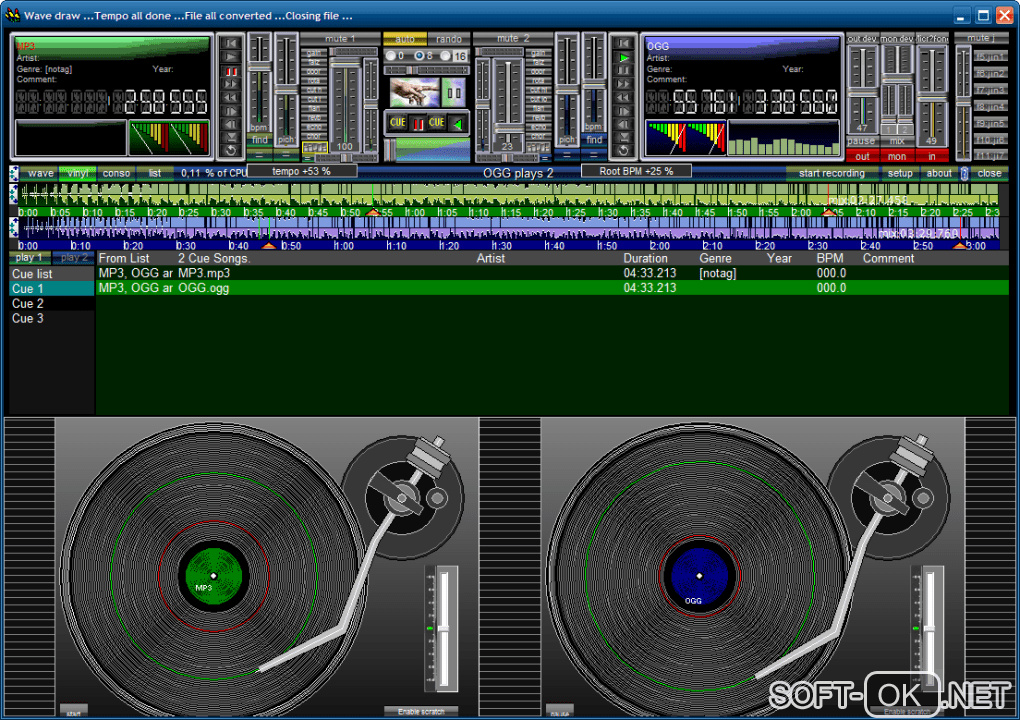The image size is (1020, 720).
Task: Toggle the red out button
Action: pos(863,156)
